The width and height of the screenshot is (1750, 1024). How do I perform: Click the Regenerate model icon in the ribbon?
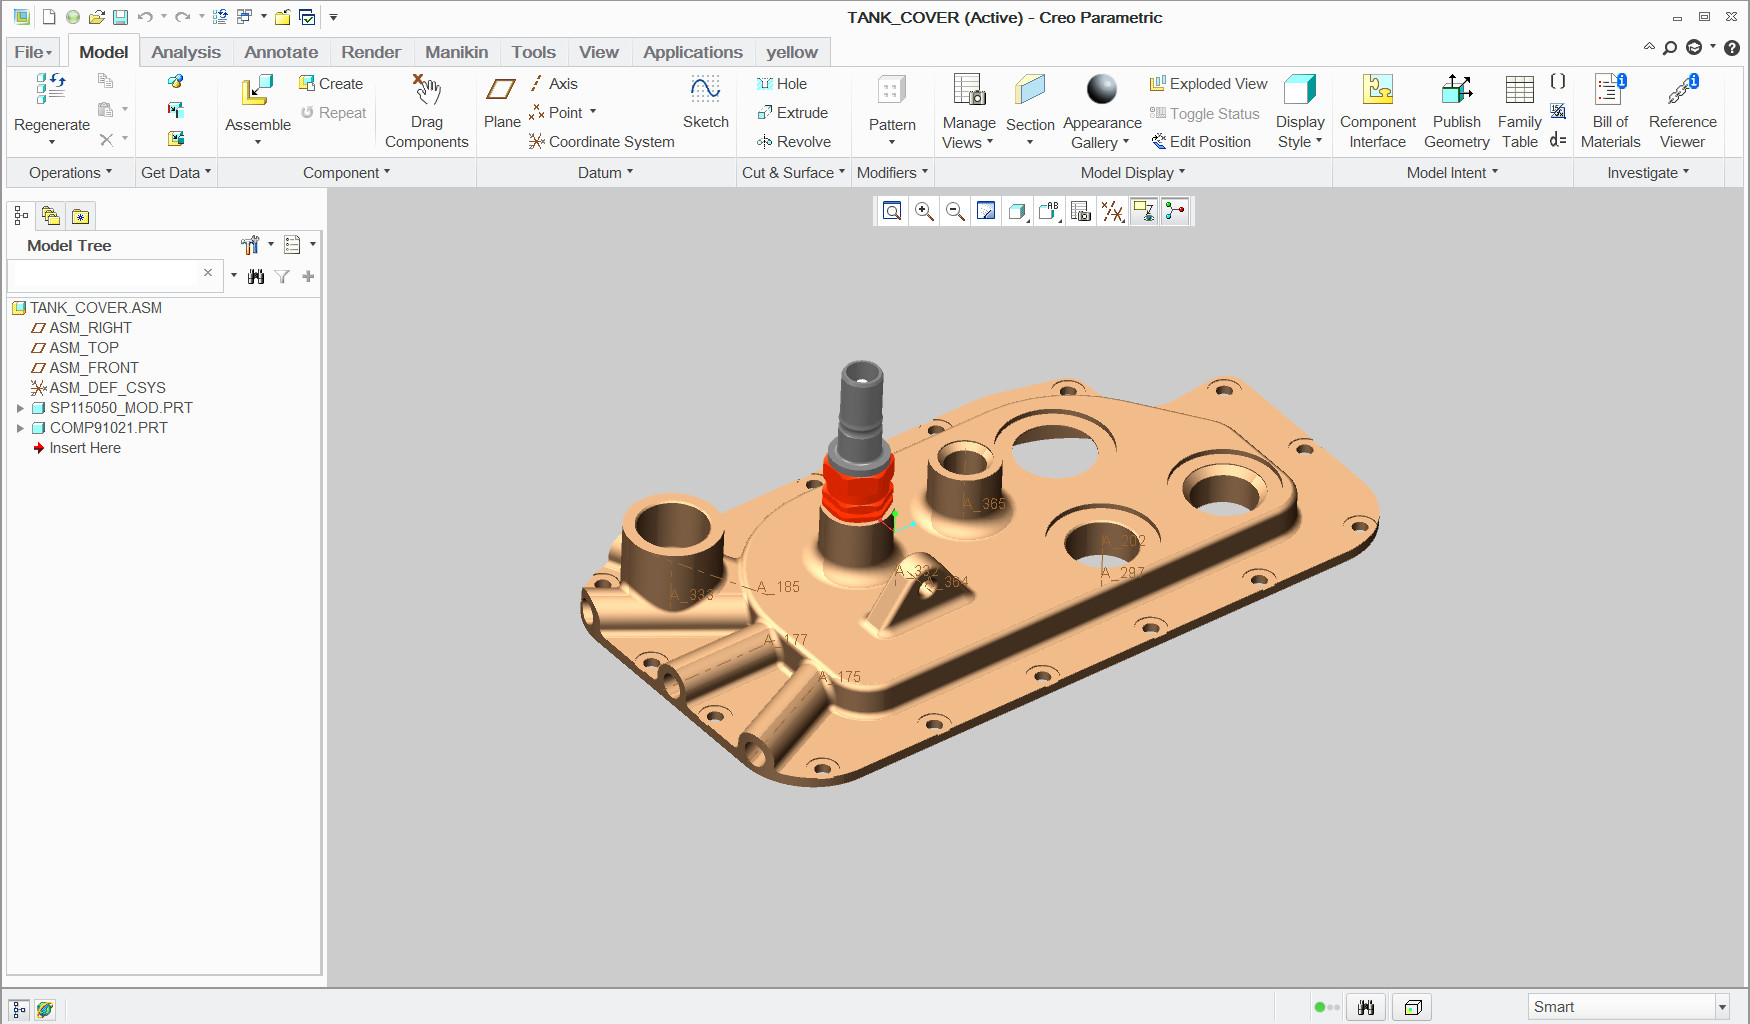pyautogui.click(x=51, y=89)
